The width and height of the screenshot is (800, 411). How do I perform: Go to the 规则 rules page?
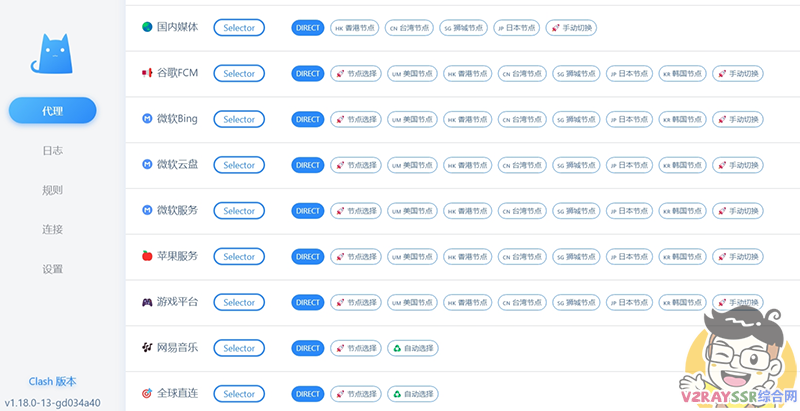pos(53,190)
